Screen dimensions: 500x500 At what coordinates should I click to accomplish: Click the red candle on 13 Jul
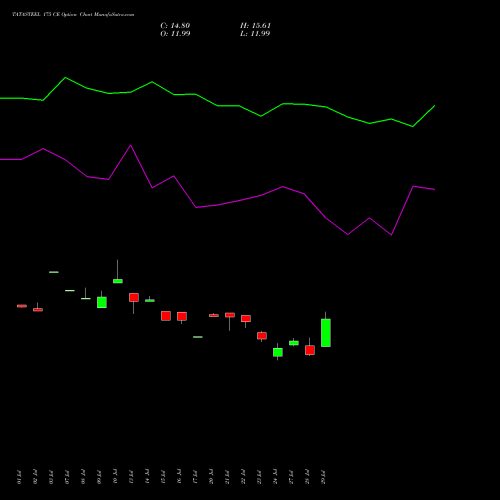[x=134, y=297]
